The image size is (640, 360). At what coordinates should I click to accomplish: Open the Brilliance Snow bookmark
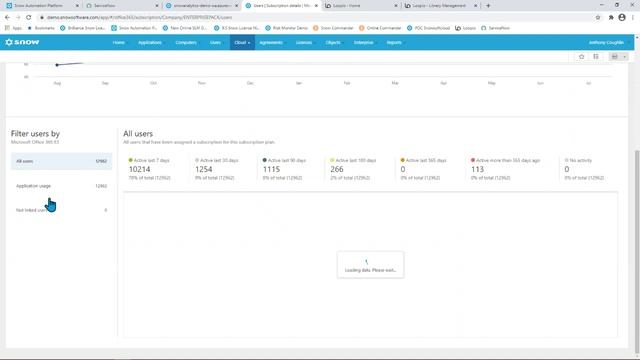(82, 28)
